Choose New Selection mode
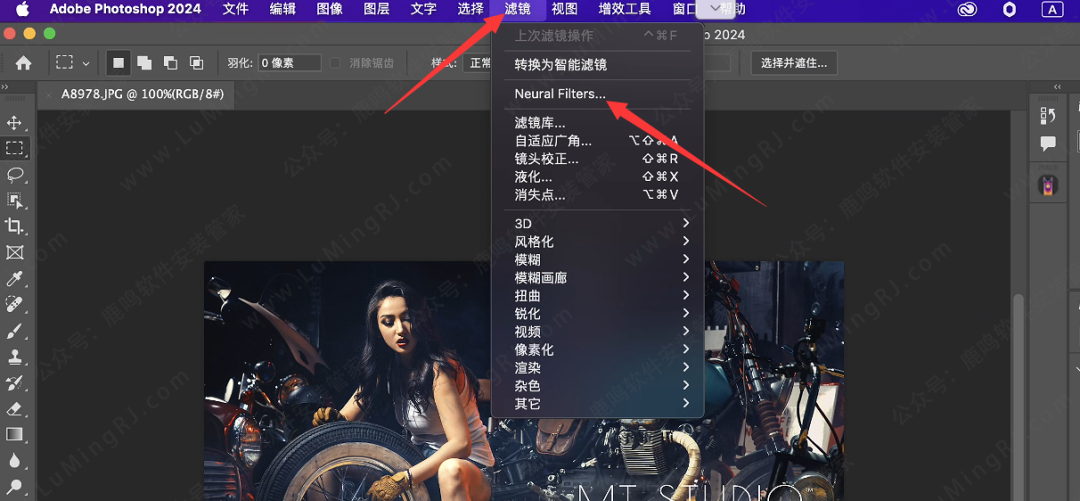Image resolution: width=1080 pixels, height=501 pixels. coord(118,63)
